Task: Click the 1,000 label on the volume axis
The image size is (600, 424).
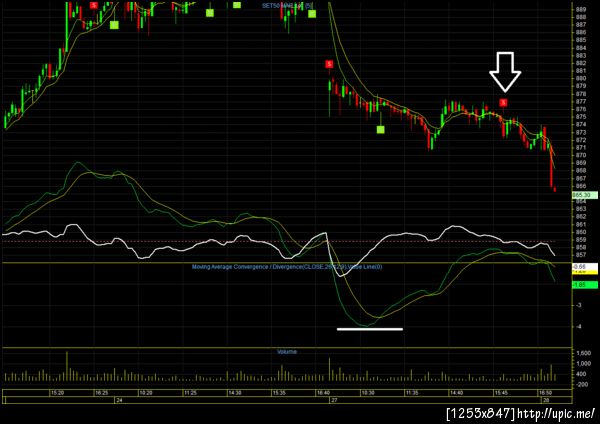Action: [583, 364]
